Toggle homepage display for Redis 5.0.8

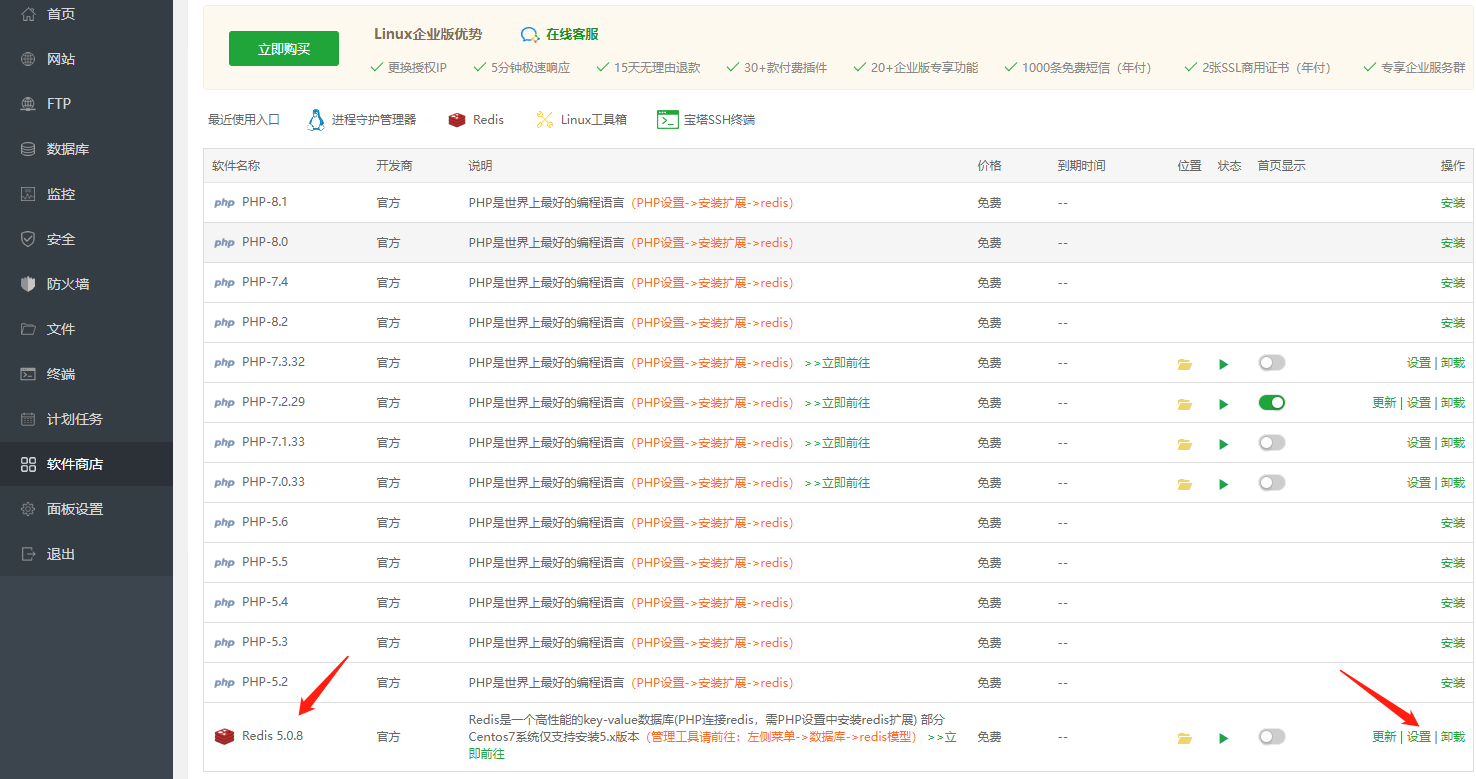(x=1271, y=737)
